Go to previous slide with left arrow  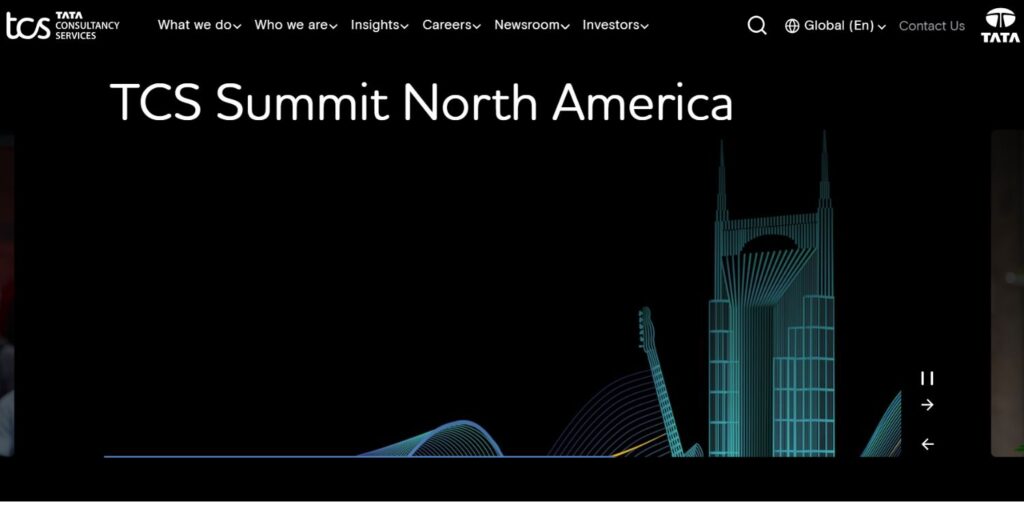tap(927, 444)
